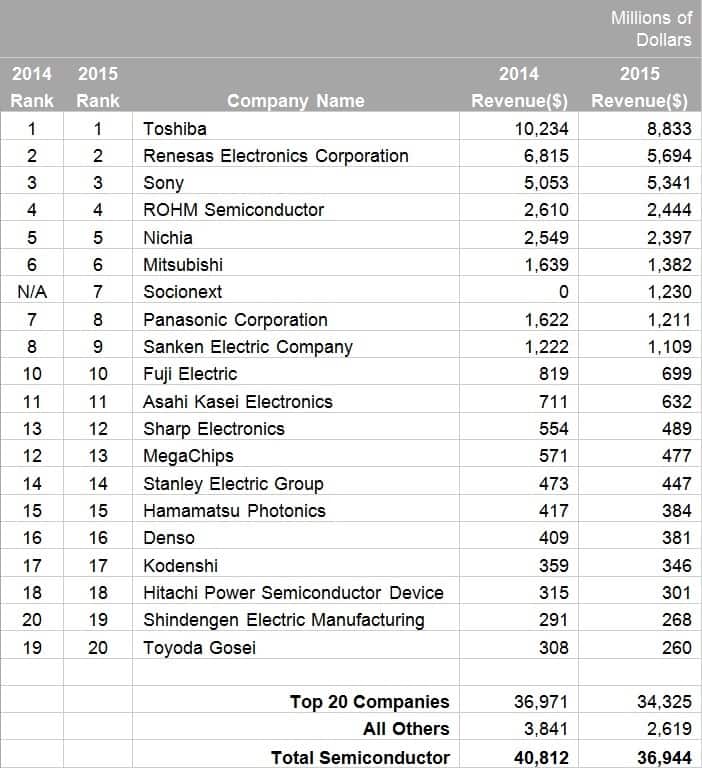Select Hitachi Power Semiconductor Device cell
This screenshot has height=768, width=702.
pos(295,592)
